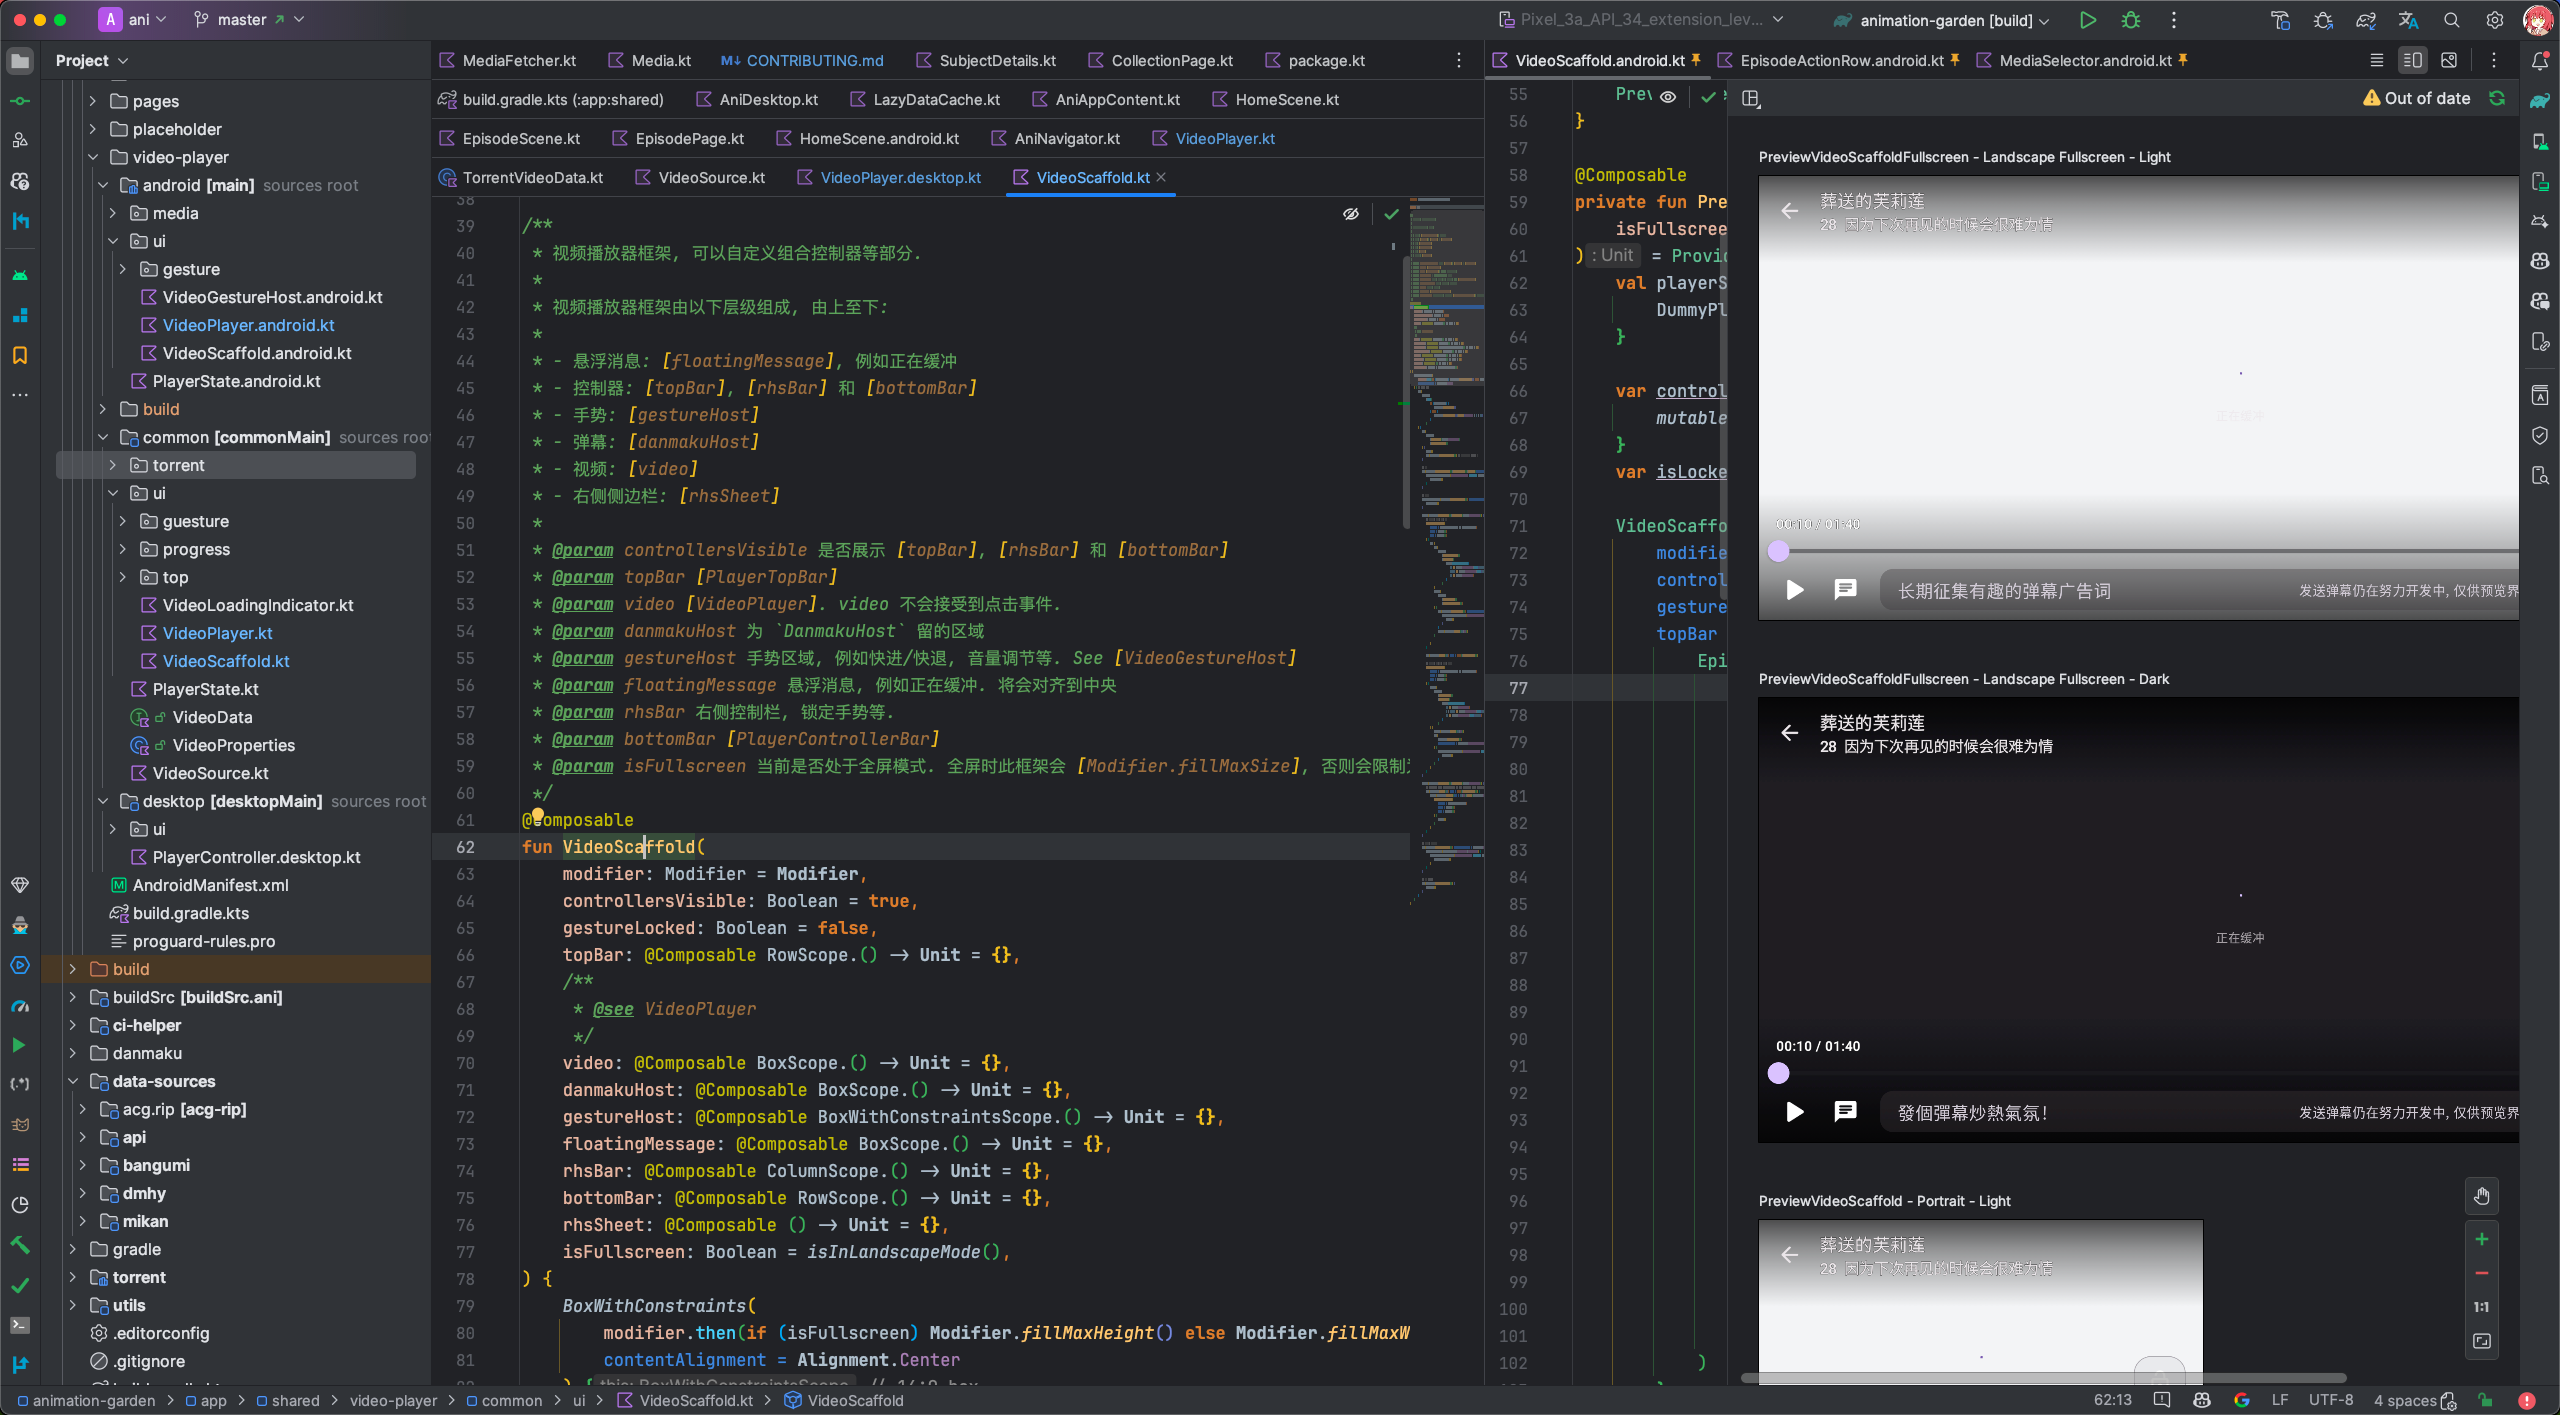Expand the progress folder
The height and width of the screenshot is (1415, 2560).
[x=123, y=549]
